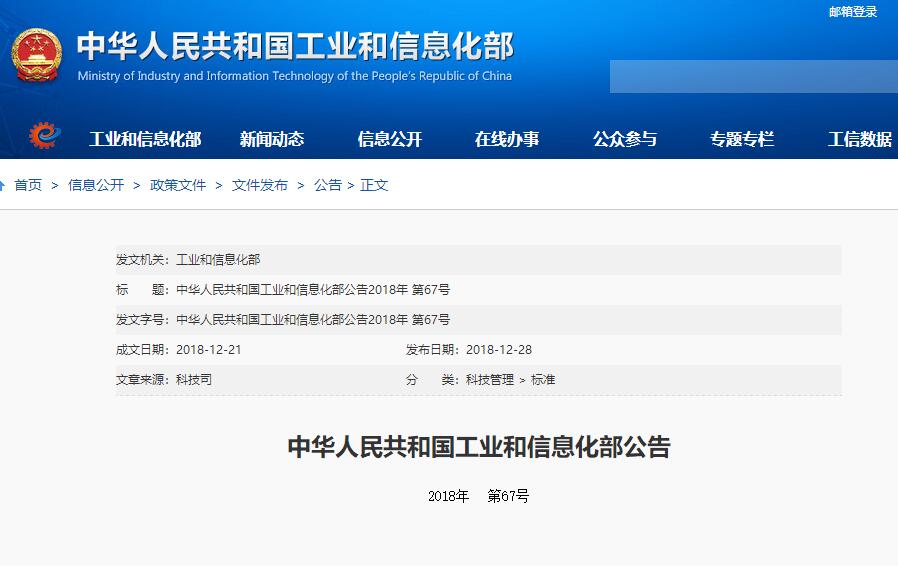Open the 邮箱登录 mailbox login link
The height and width of the screenshot is (566, 898).
point(853,11)
